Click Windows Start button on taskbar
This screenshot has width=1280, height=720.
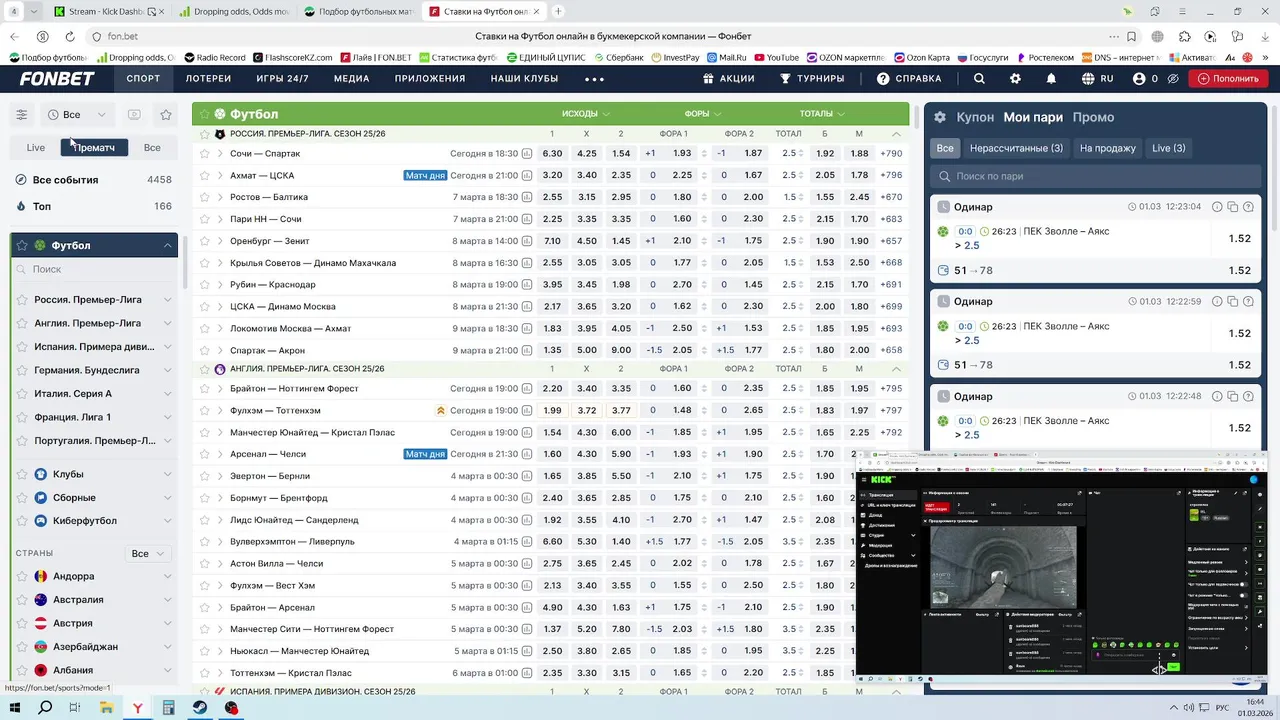coord(16,708)
